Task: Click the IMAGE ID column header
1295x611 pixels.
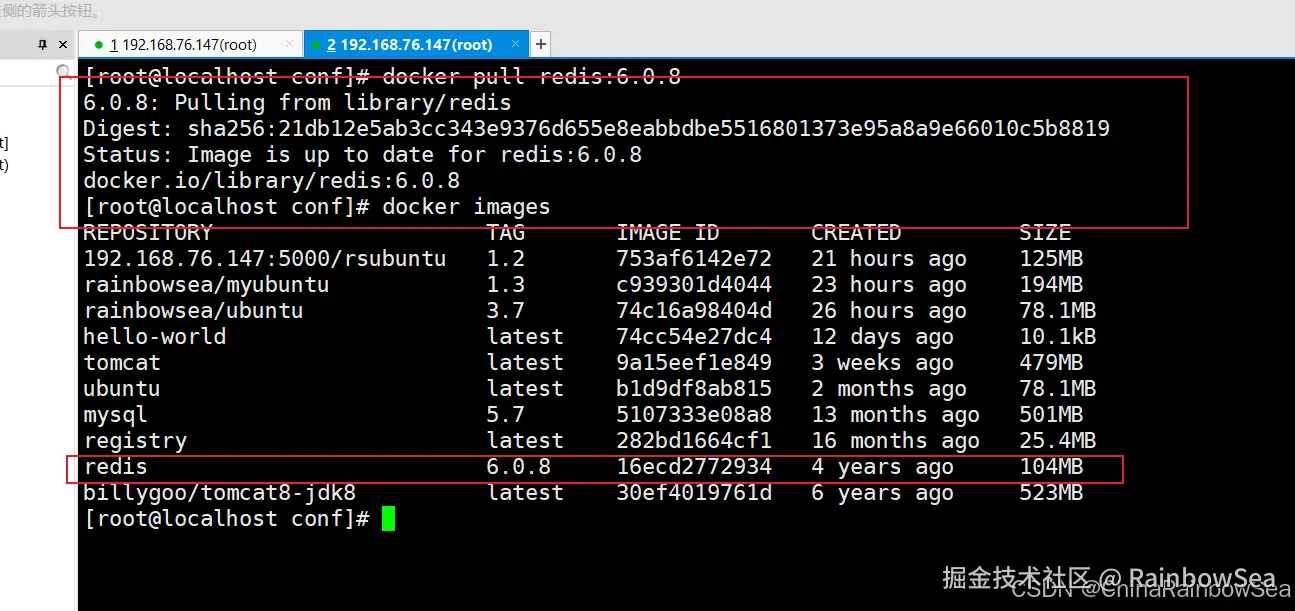Action: (668, 232)
